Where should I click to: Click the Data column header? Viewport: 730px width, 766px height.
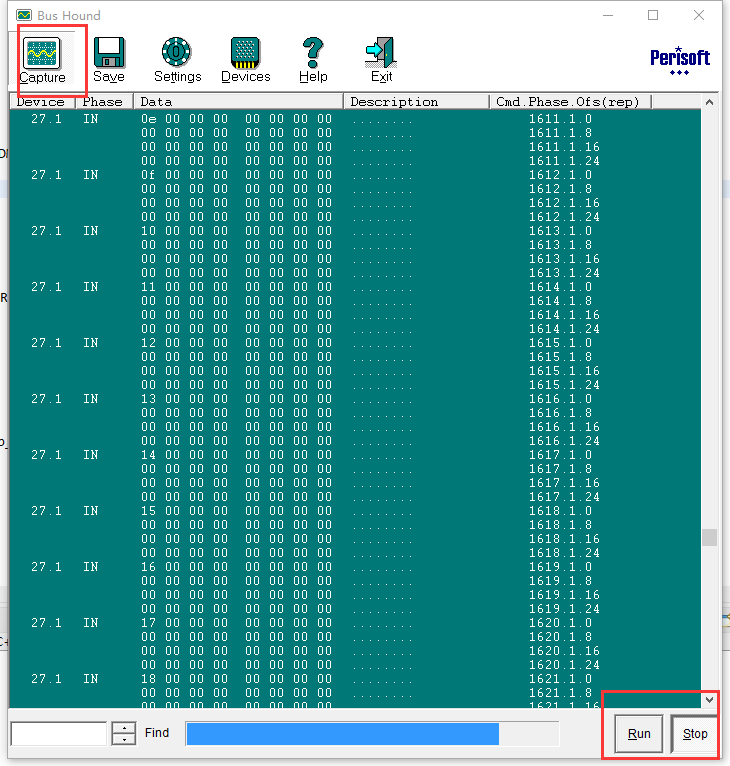(x=238, y=102)
